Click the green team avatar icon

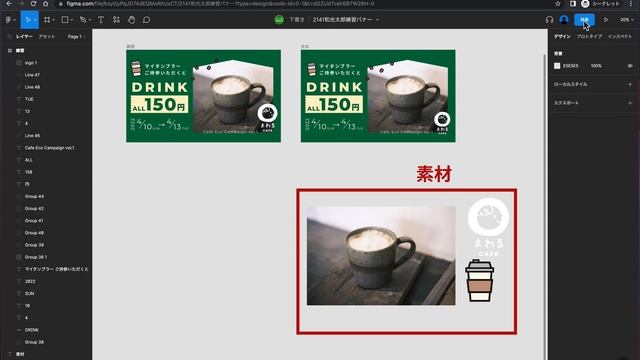[x=279, y=20]
